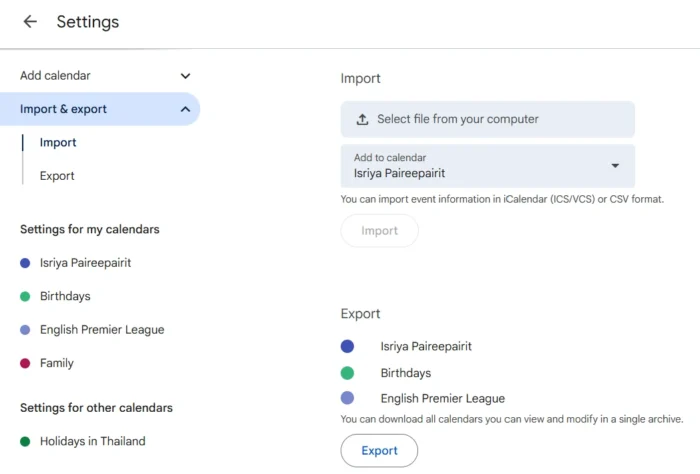This screenshot has width=700, height=474.
Task: Open English Premier League settings in sidebar
Action: (x=102, y=330)
